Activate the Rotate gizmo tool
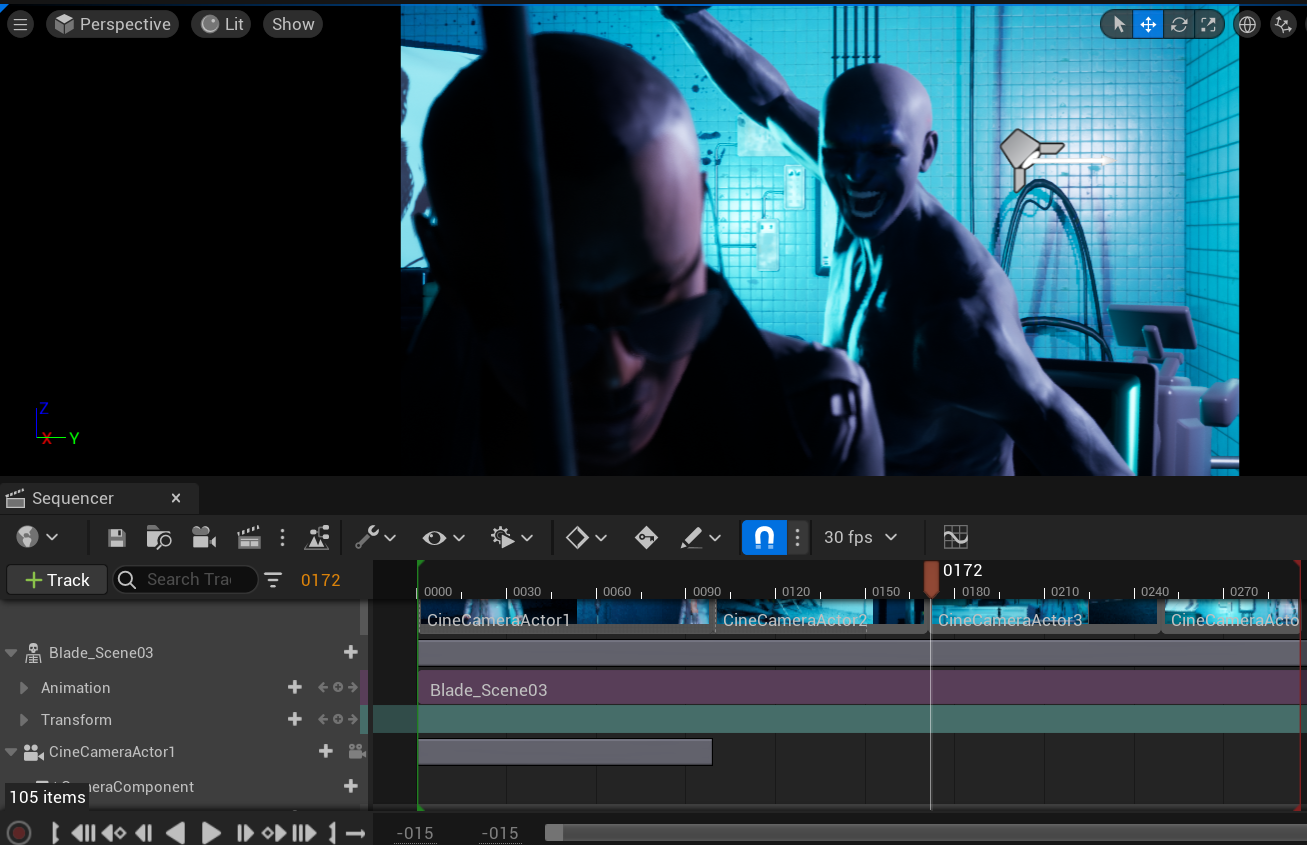This screenshot has height=845, width=1307. (1179, 25)
